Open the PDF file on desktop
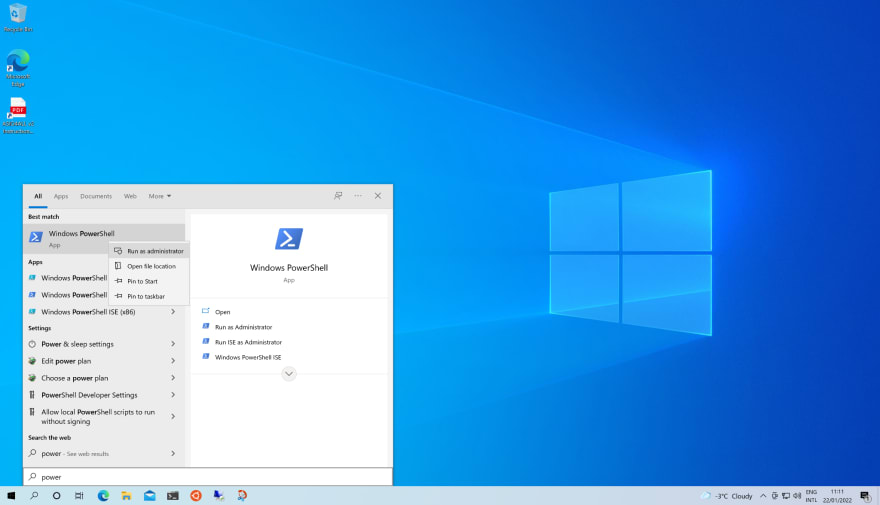880x505 pixels. (18, 116)
